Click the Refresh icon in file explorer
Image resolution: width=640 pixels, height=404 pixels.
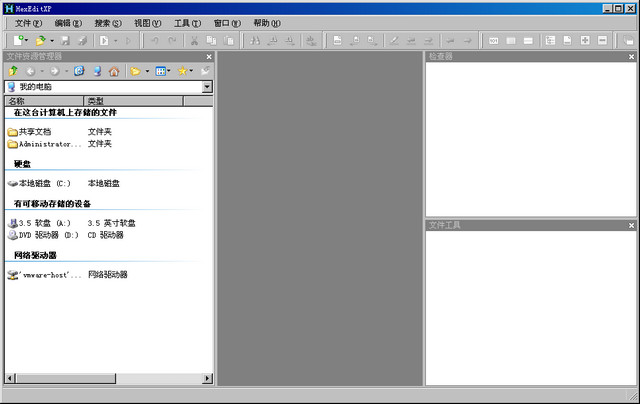pos(79,71)
